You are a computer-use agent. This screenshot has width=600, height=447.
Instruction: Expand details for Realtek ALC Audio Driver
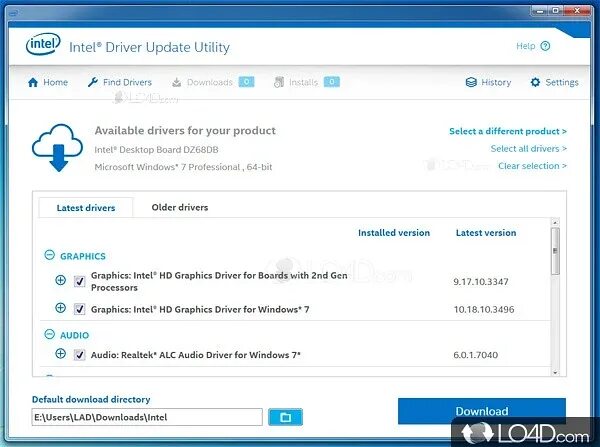click(60, 353)
